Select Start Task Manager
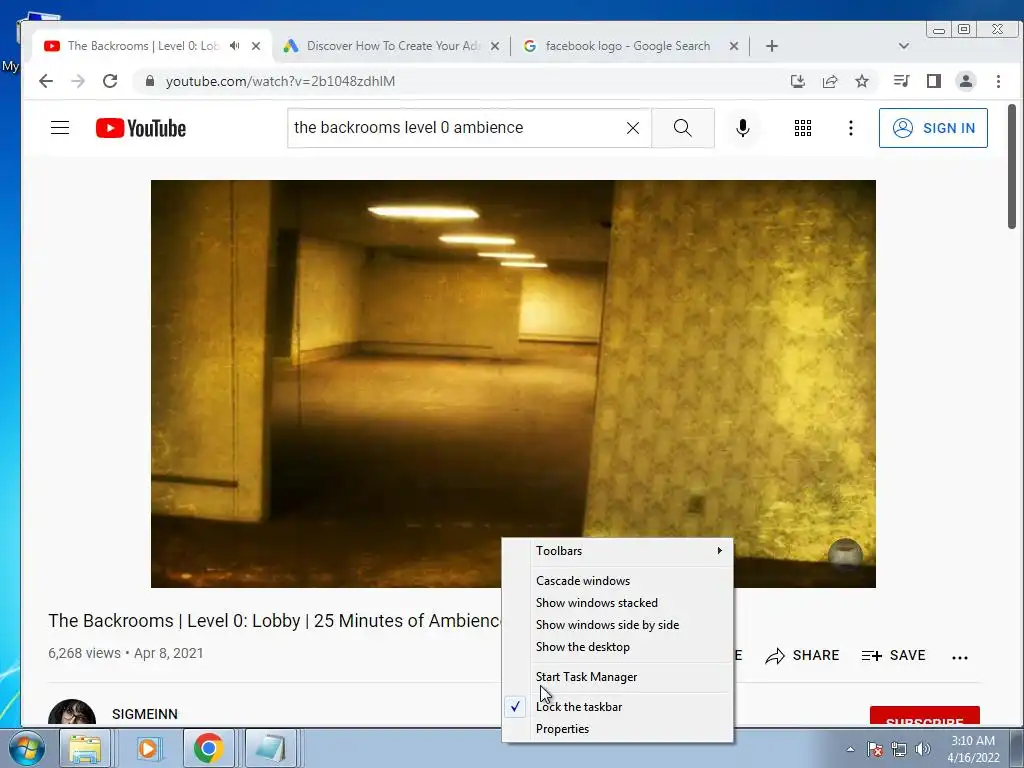 618,677
